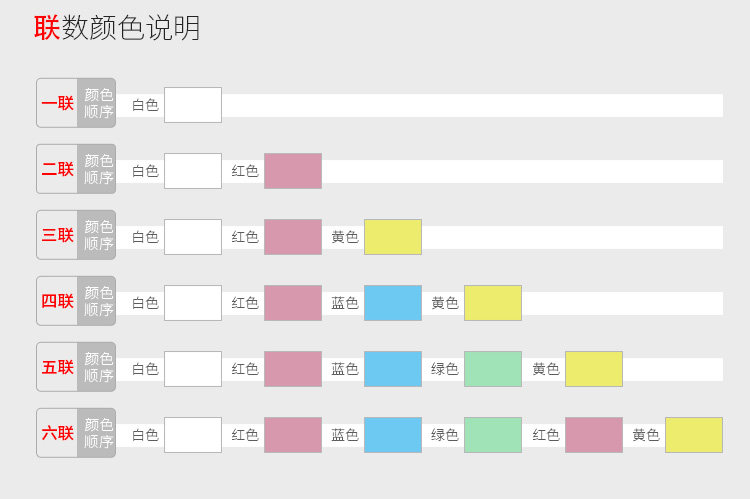The width and height of the screenshot is (750, 499).
Task: Click the white swatch in 一联 row
Action: pyautogui.click(x=193, y=105)
